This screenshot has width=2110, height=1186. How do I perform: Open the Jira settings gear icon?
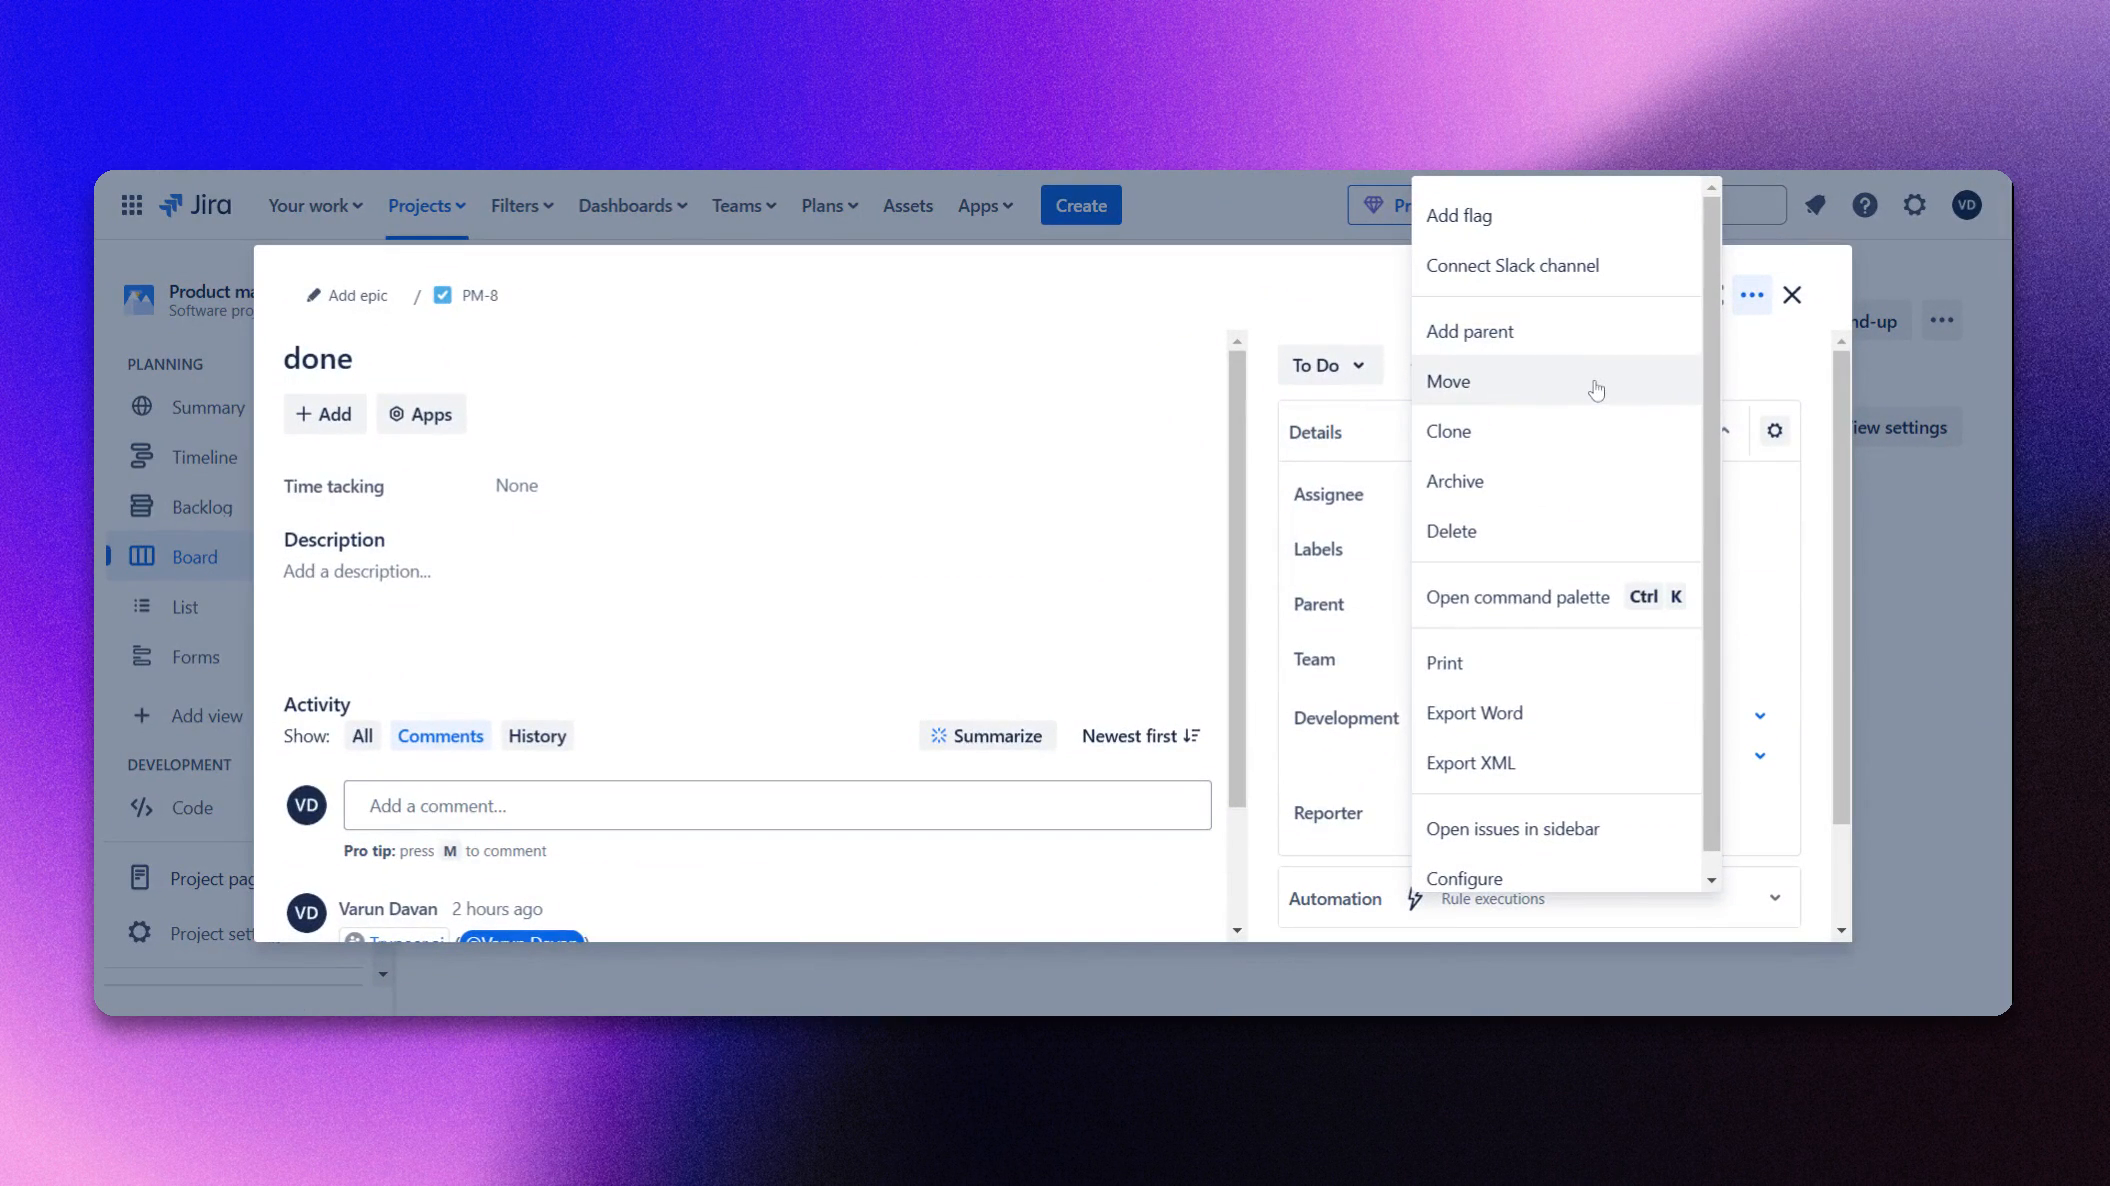[1915, 204]
